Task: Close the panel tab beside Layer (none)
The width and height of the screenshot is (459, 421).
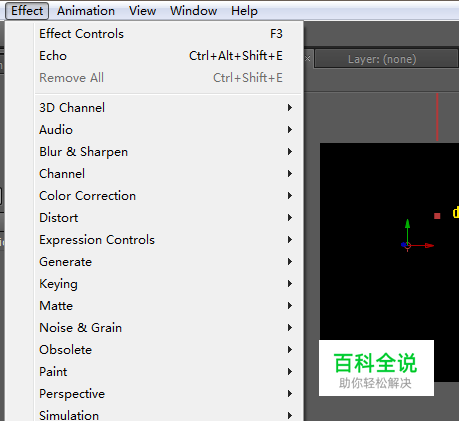Action: point(308,59)
